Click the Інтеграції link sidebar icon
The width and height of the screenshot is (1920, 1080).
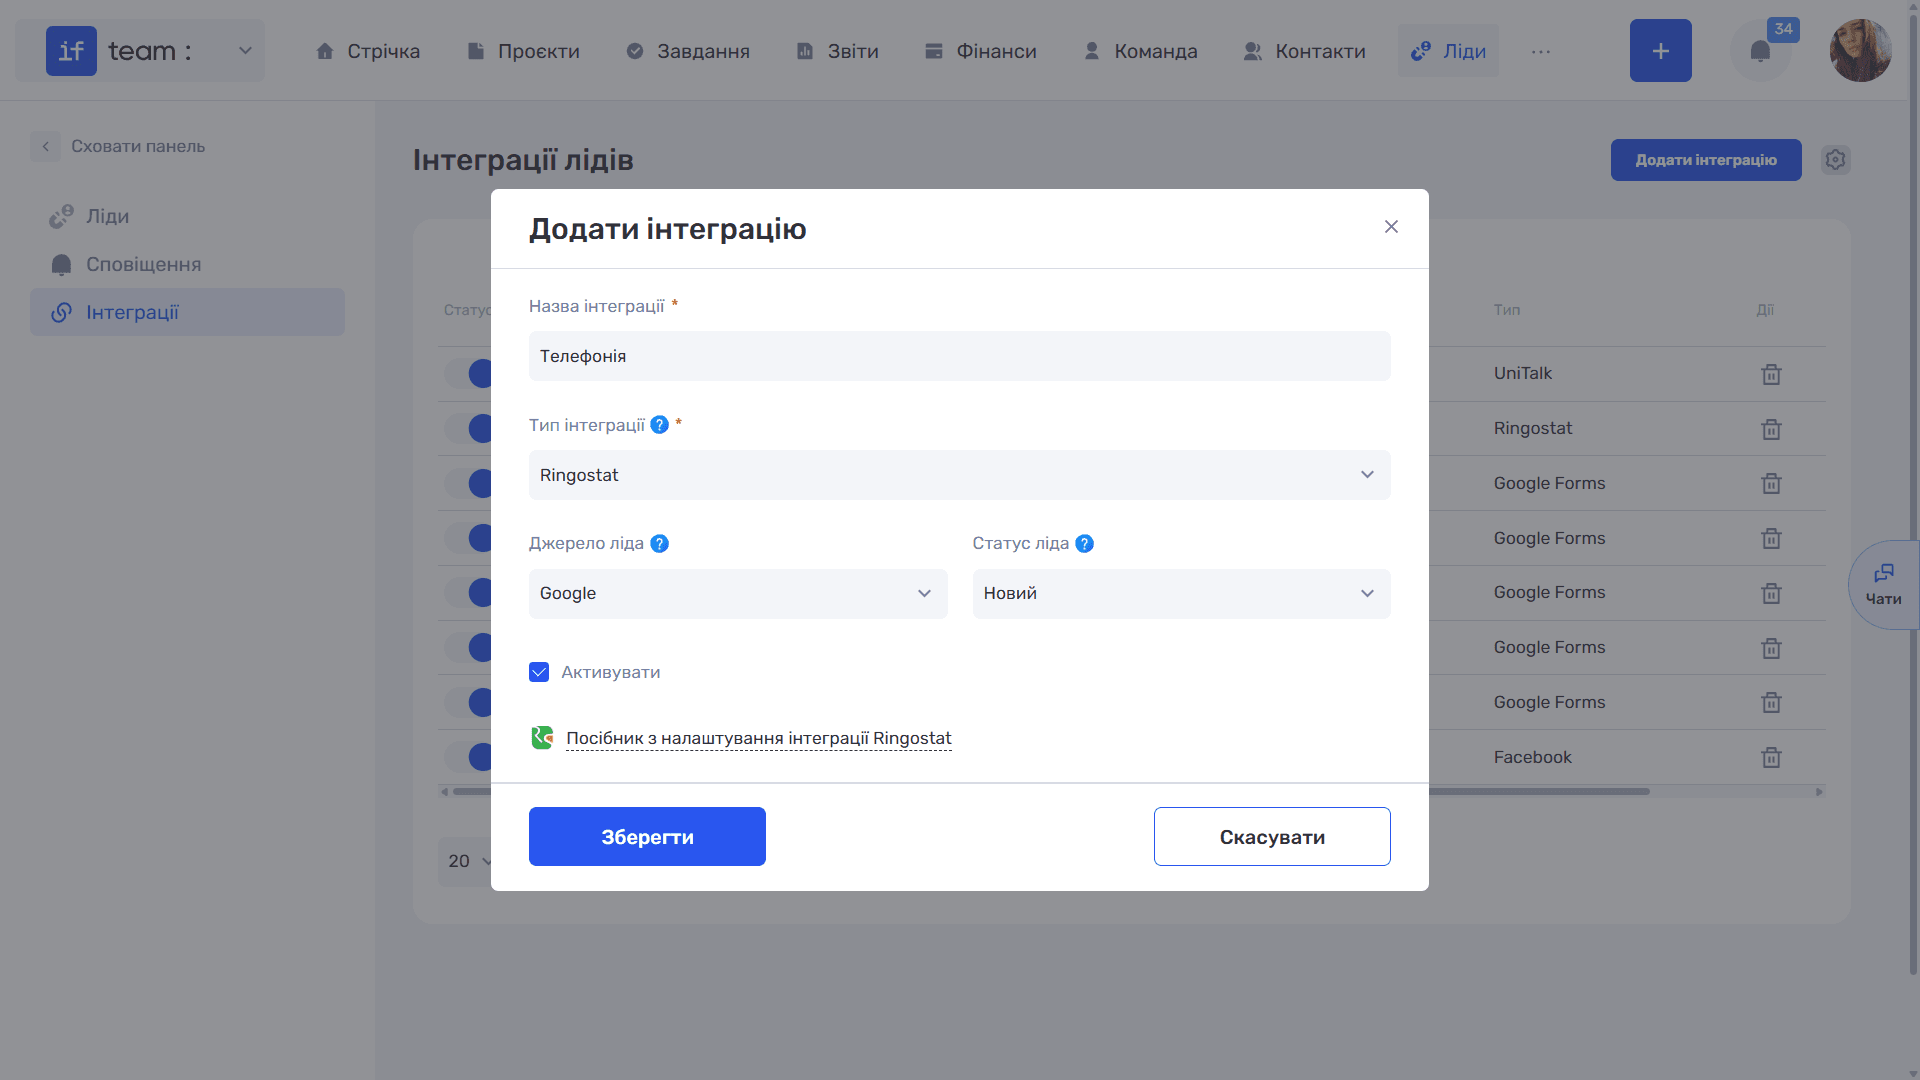[61, 312]
